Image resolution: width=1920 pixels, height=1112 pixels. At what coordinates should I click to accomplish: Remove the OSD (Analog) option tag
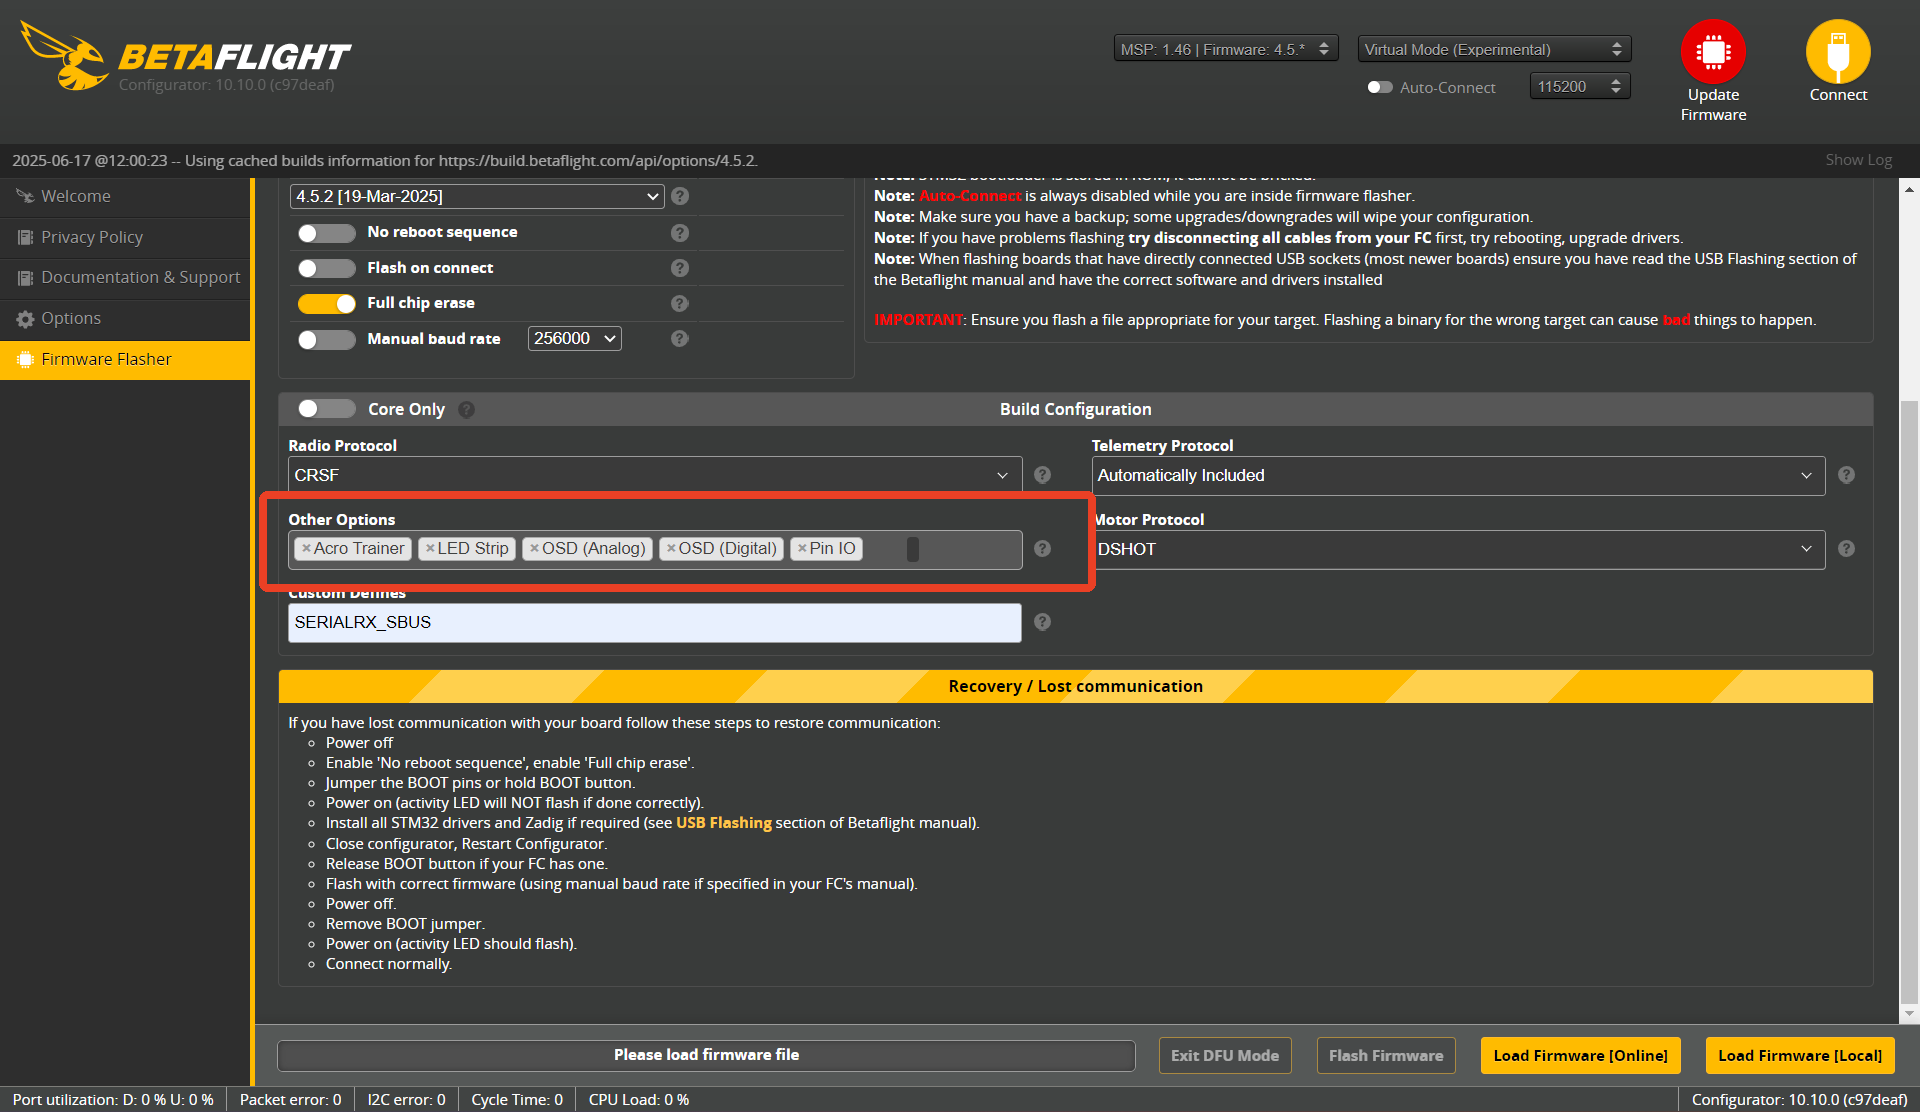pos(534,548)
